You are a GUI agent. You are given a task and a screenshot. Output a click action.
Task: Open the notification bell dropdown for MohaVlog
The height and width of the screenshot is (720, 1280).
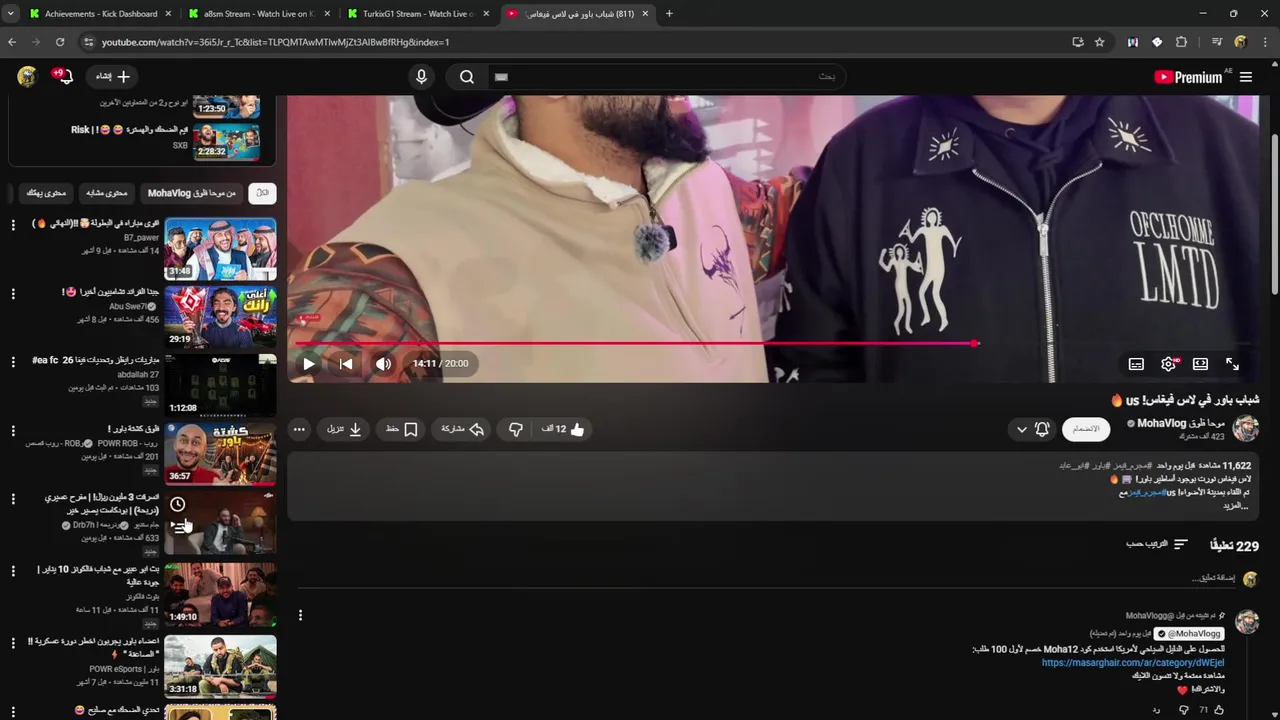tap(1032, 429)
